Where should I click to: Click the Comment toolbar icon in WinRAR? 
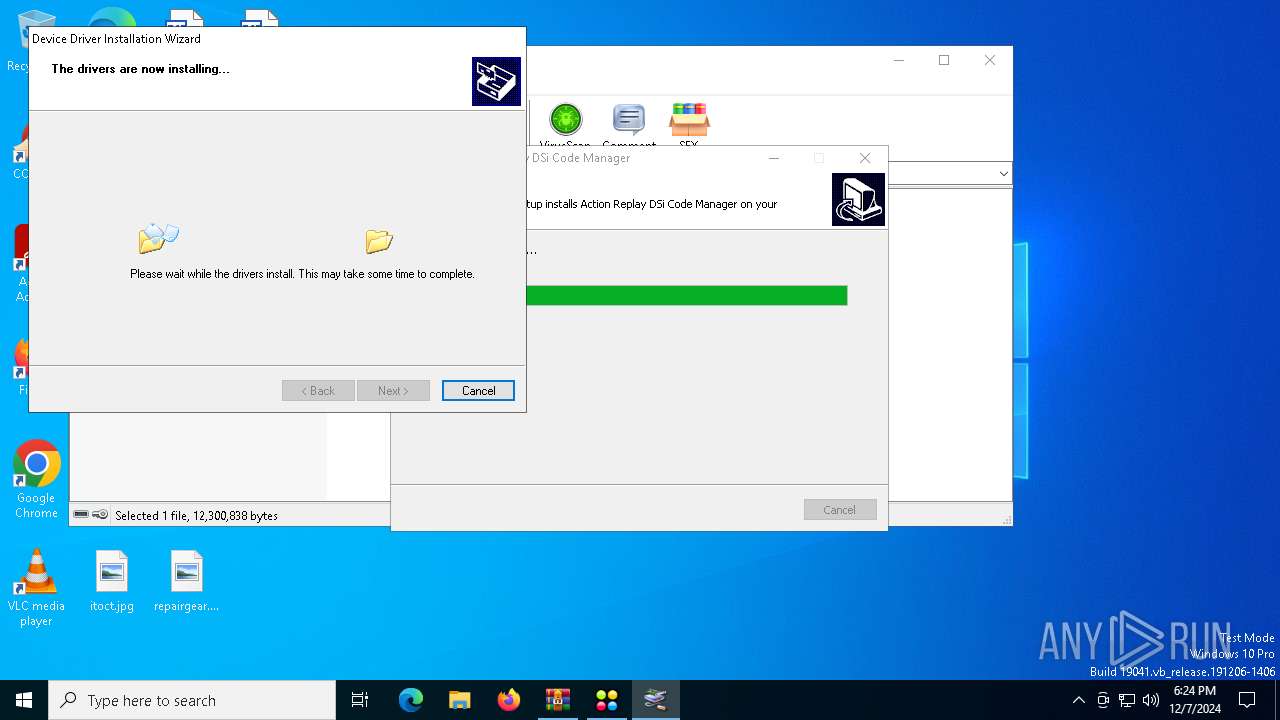629,121
